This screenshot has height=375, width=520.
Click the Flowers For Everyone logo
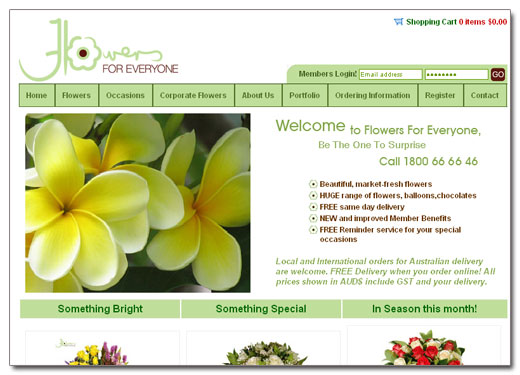tap(99, 50)
